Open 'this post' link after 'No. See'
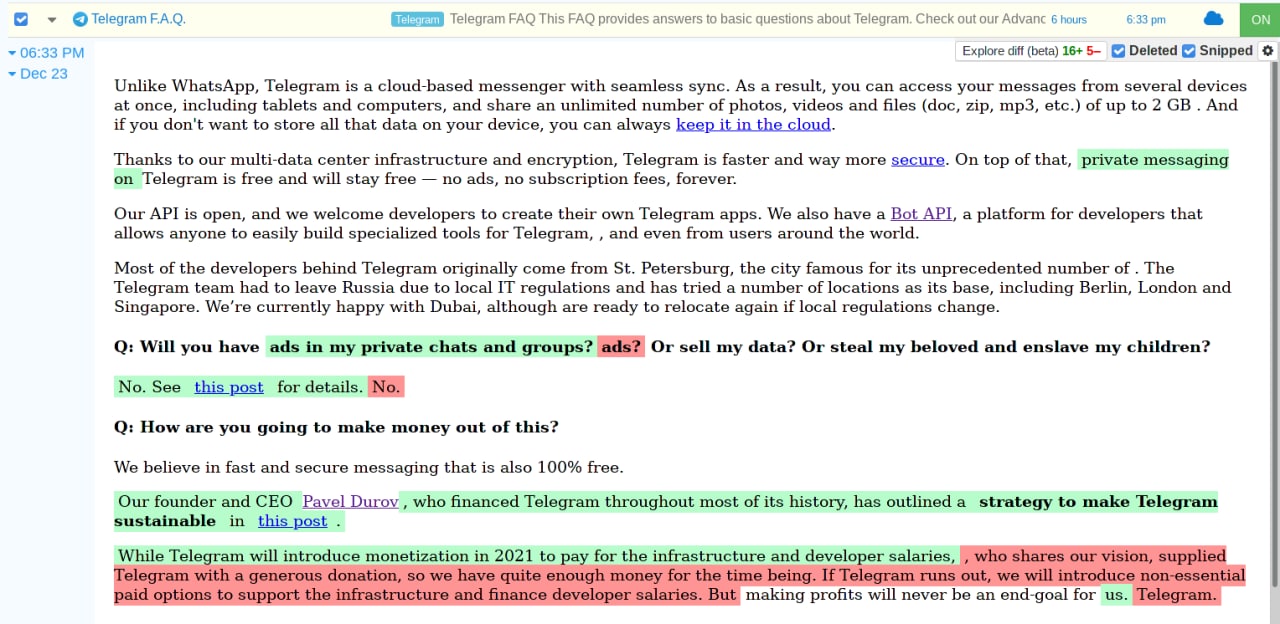The image size is (1280, 624). tap(229, 387)
